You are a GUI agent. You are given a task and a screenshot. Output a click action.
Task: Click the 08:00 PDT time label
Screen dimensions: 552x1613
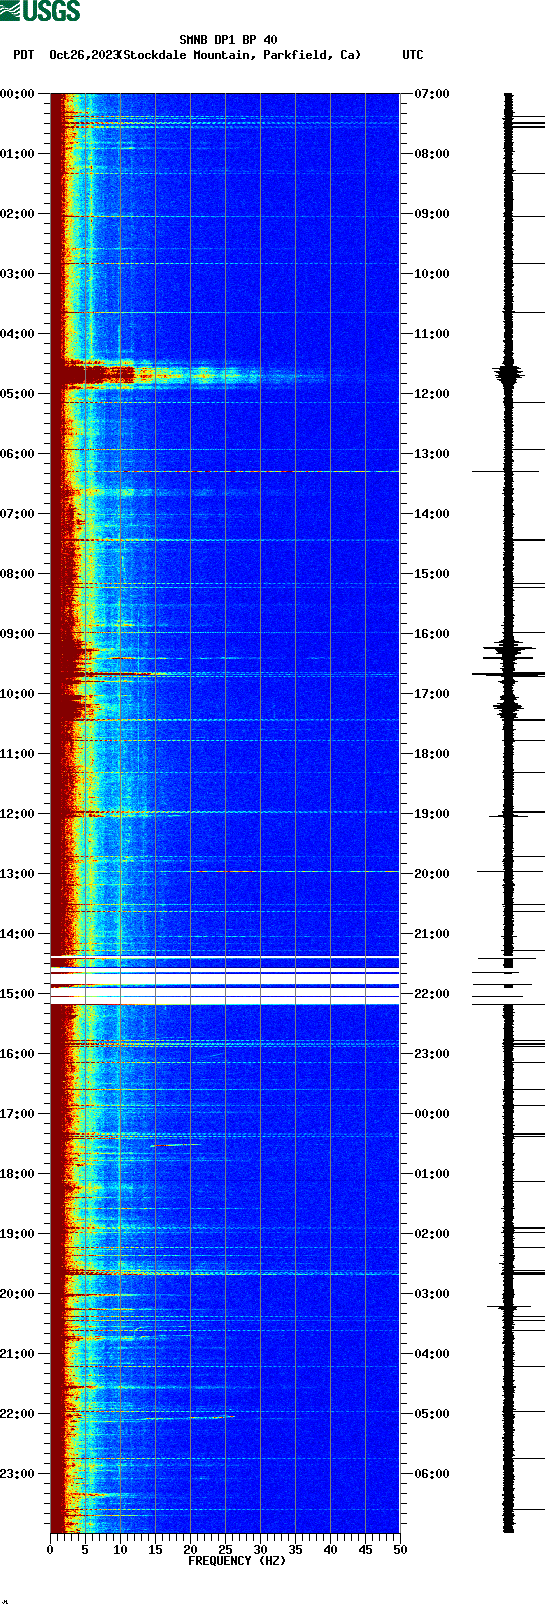tap(18, 574)
